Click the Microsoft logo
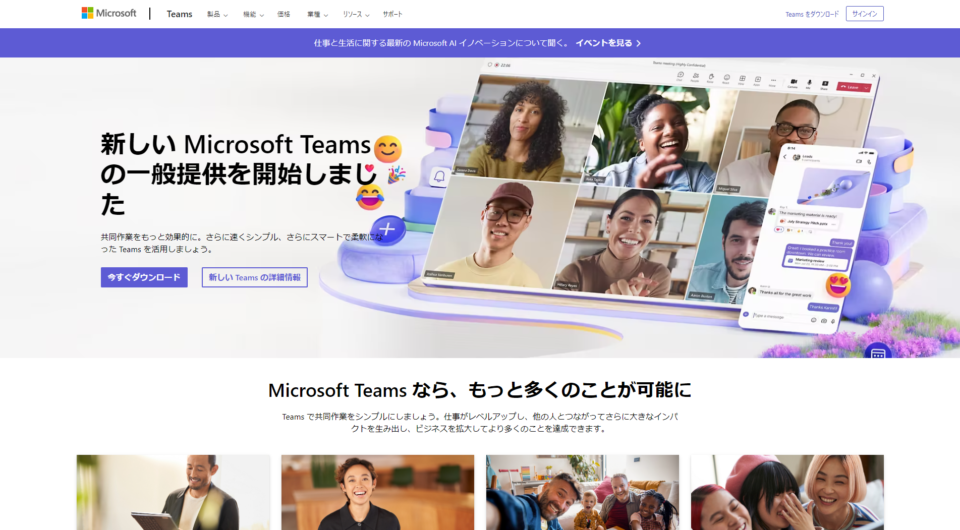 pyautogui.click(x=109, y=13)
